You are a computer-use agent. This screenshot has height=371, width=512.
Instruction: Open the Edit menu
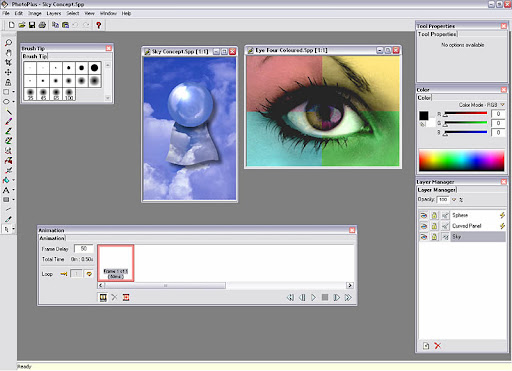pos(19,13)
